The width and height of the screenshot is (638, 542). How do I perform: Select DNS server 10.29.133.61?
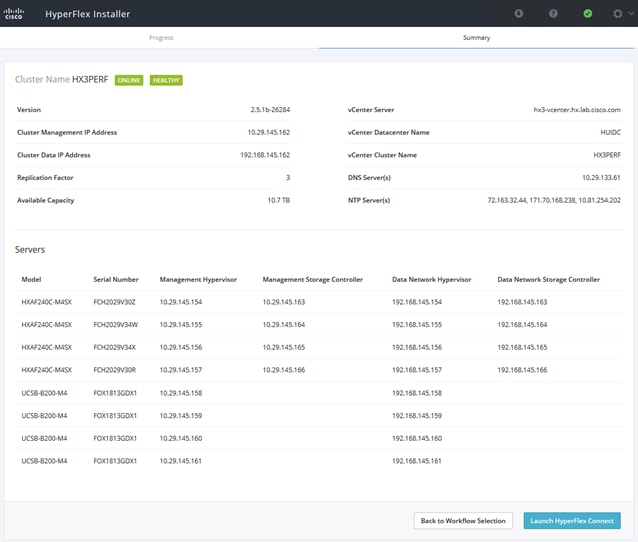[601, 177]
